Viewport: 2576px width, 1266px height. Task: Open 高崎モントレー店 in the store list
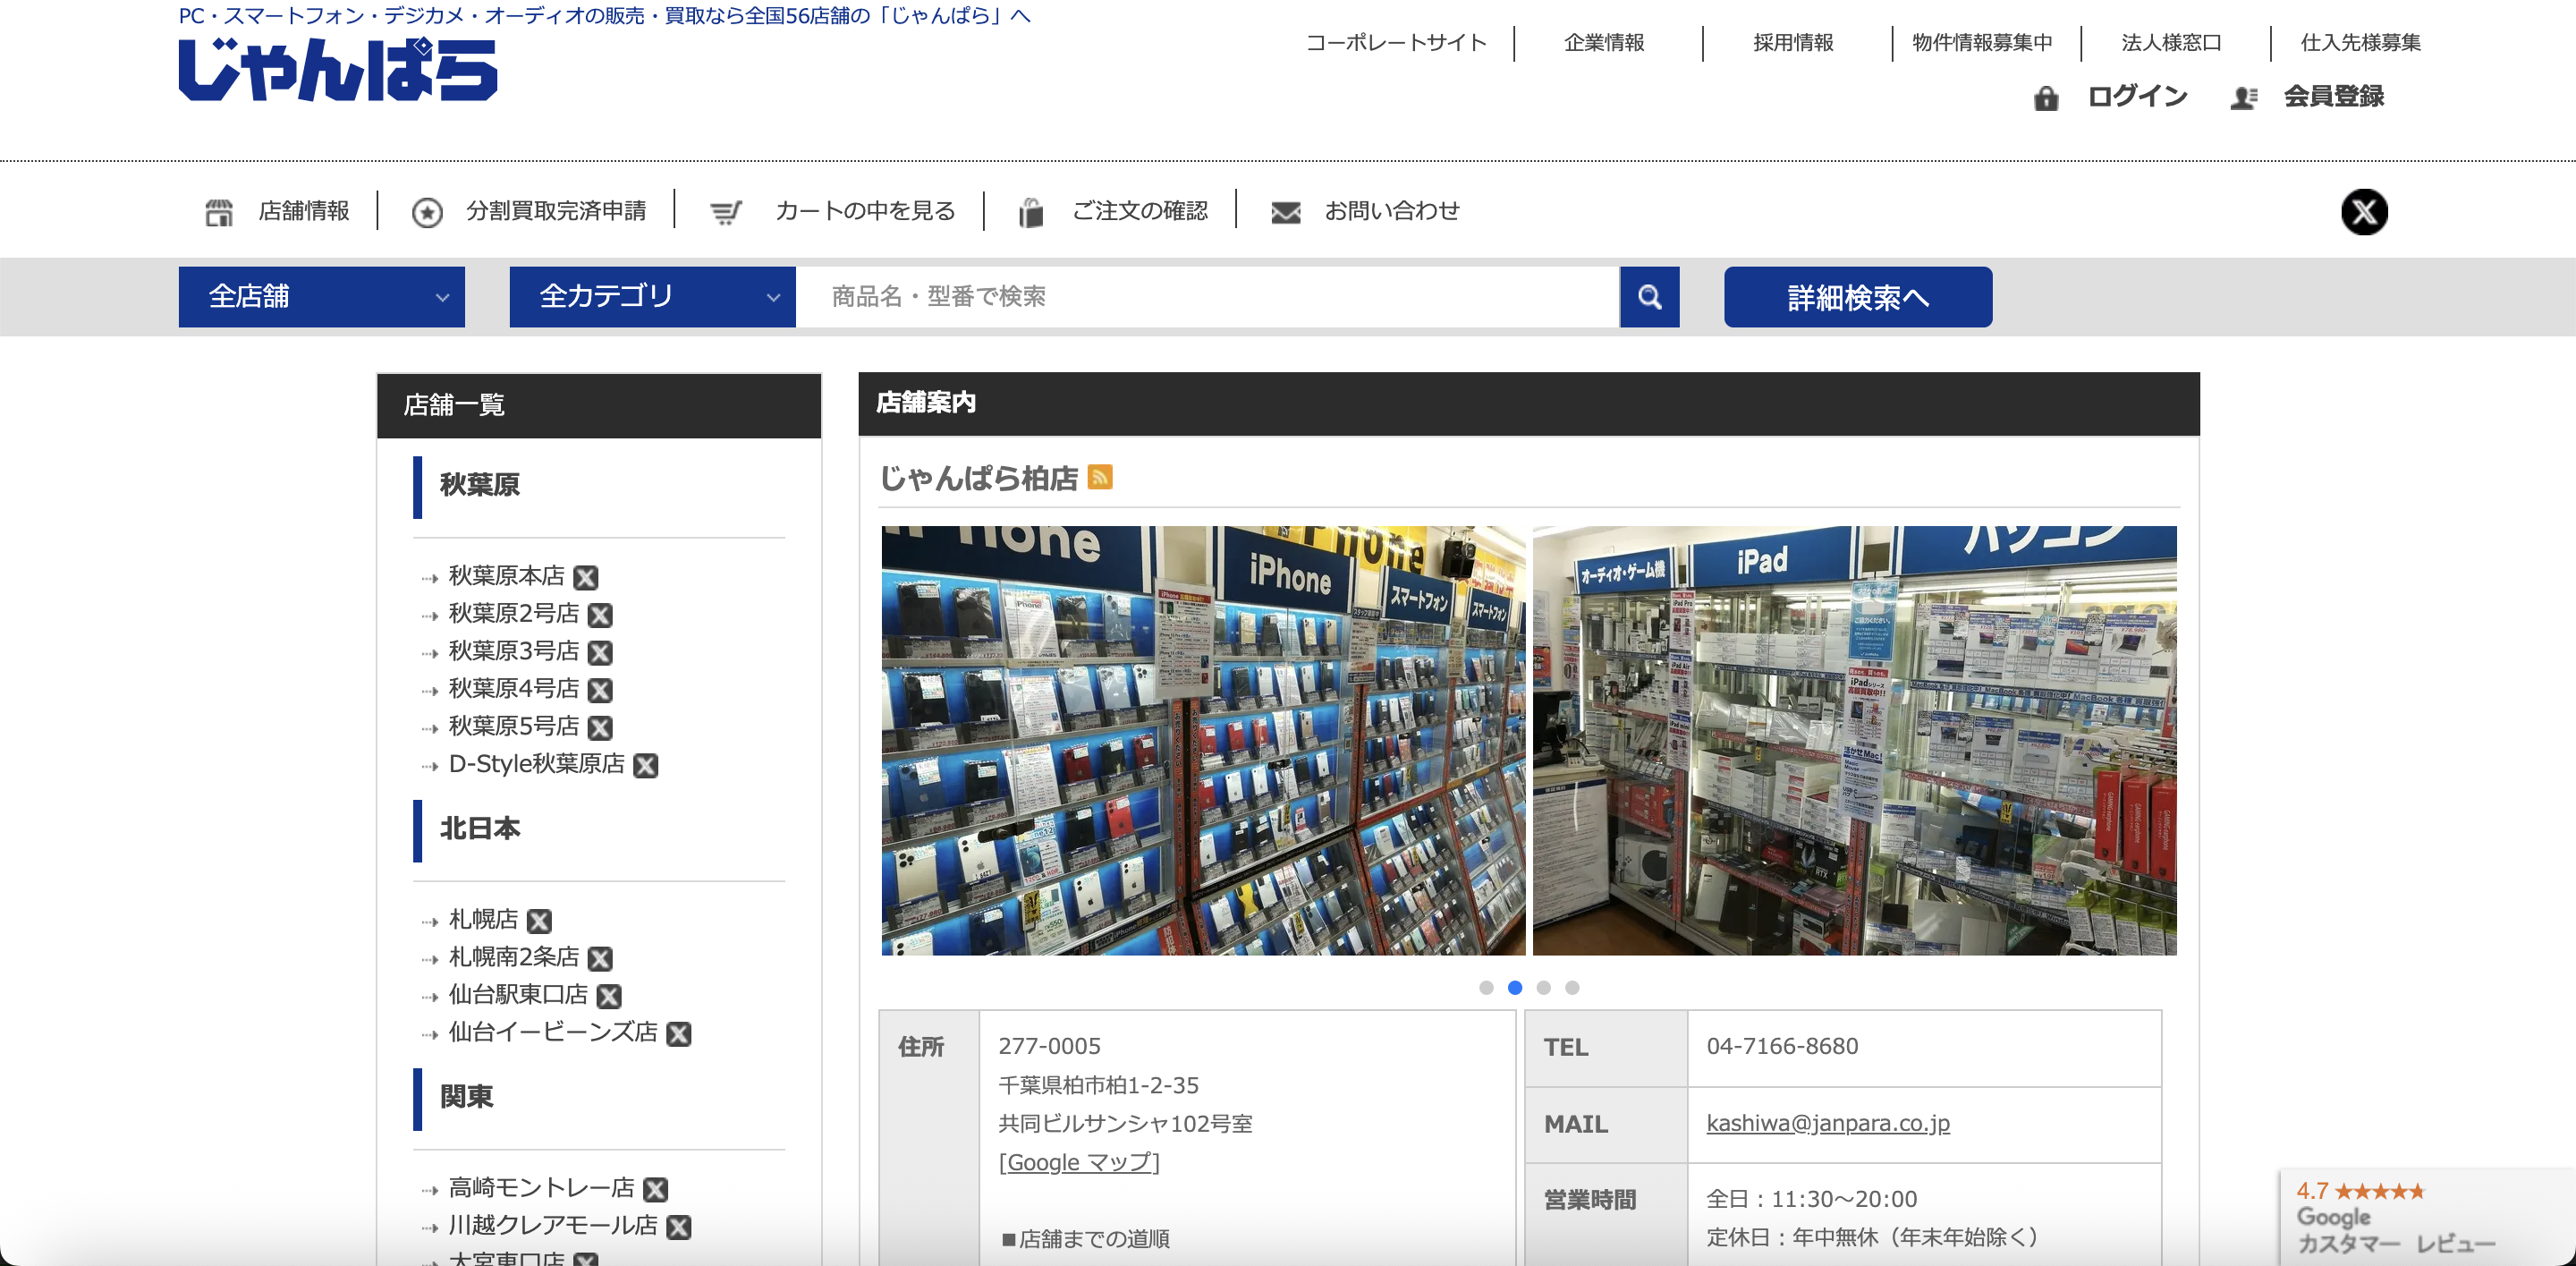(x=542, y=1188)
